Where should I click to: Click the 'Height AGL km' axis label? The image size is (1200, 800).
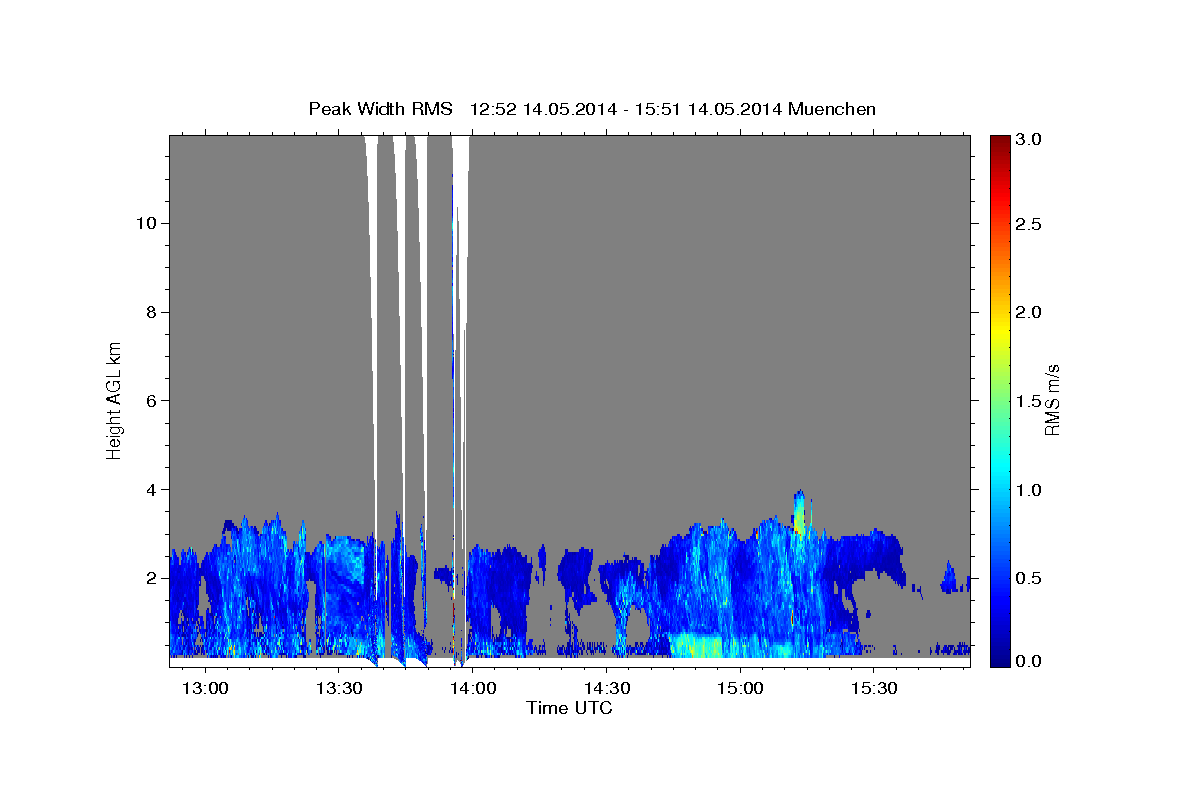click(114, 400)
